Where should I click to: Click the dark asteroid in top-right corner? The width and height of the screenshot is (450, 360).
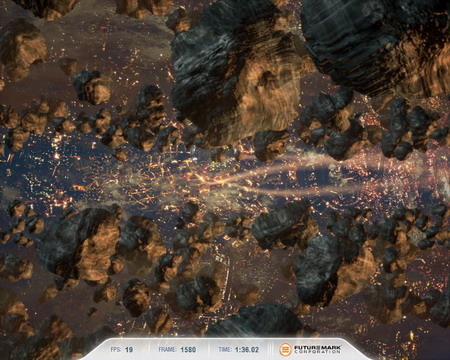[377, 43]
